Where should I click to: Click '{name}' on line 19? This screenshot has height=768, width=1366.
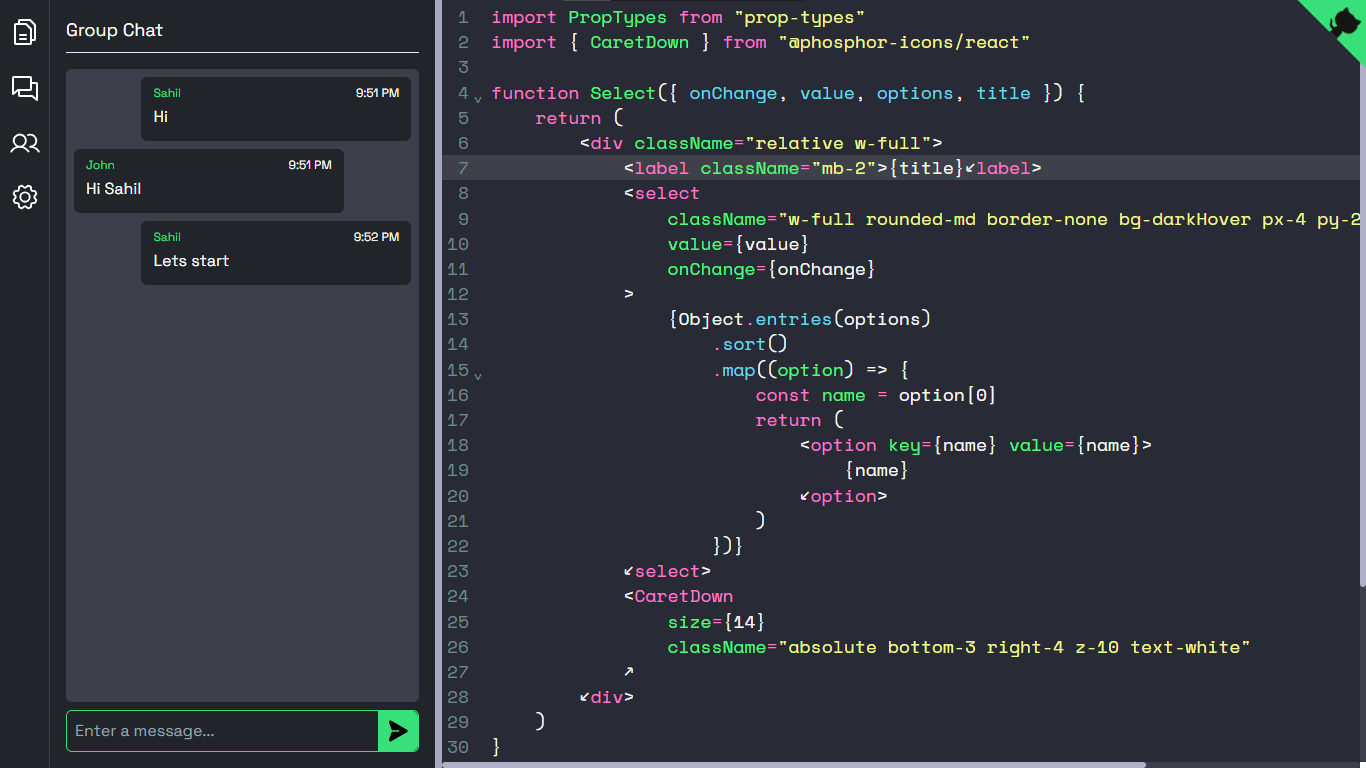coord(876,470)
